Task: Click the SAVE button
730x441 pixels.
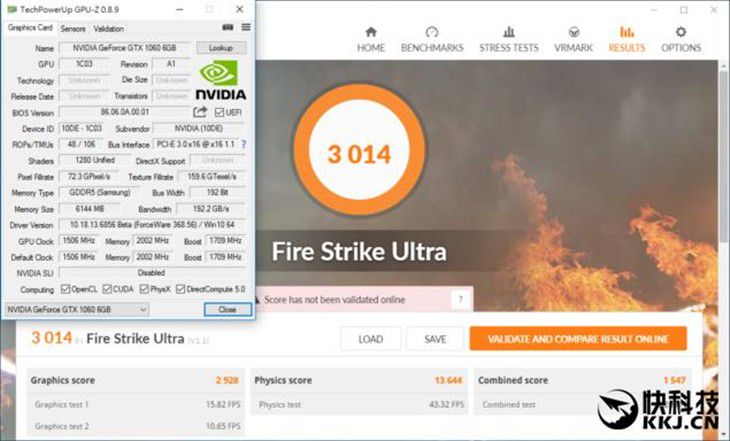Action: [435, 339]
